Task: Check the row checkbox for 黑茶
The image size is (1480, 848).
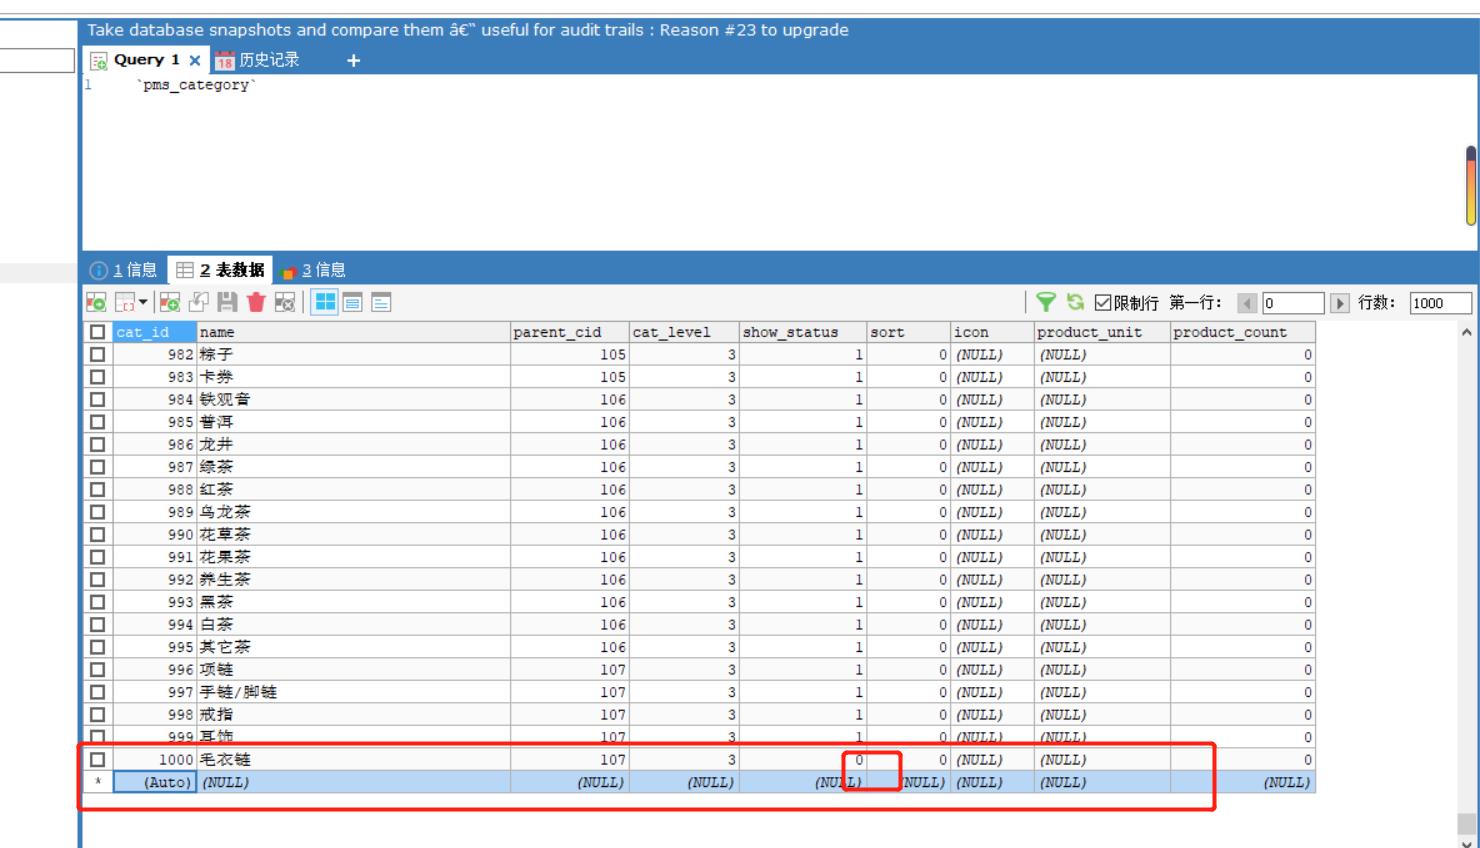Action: tap(97, 602)
